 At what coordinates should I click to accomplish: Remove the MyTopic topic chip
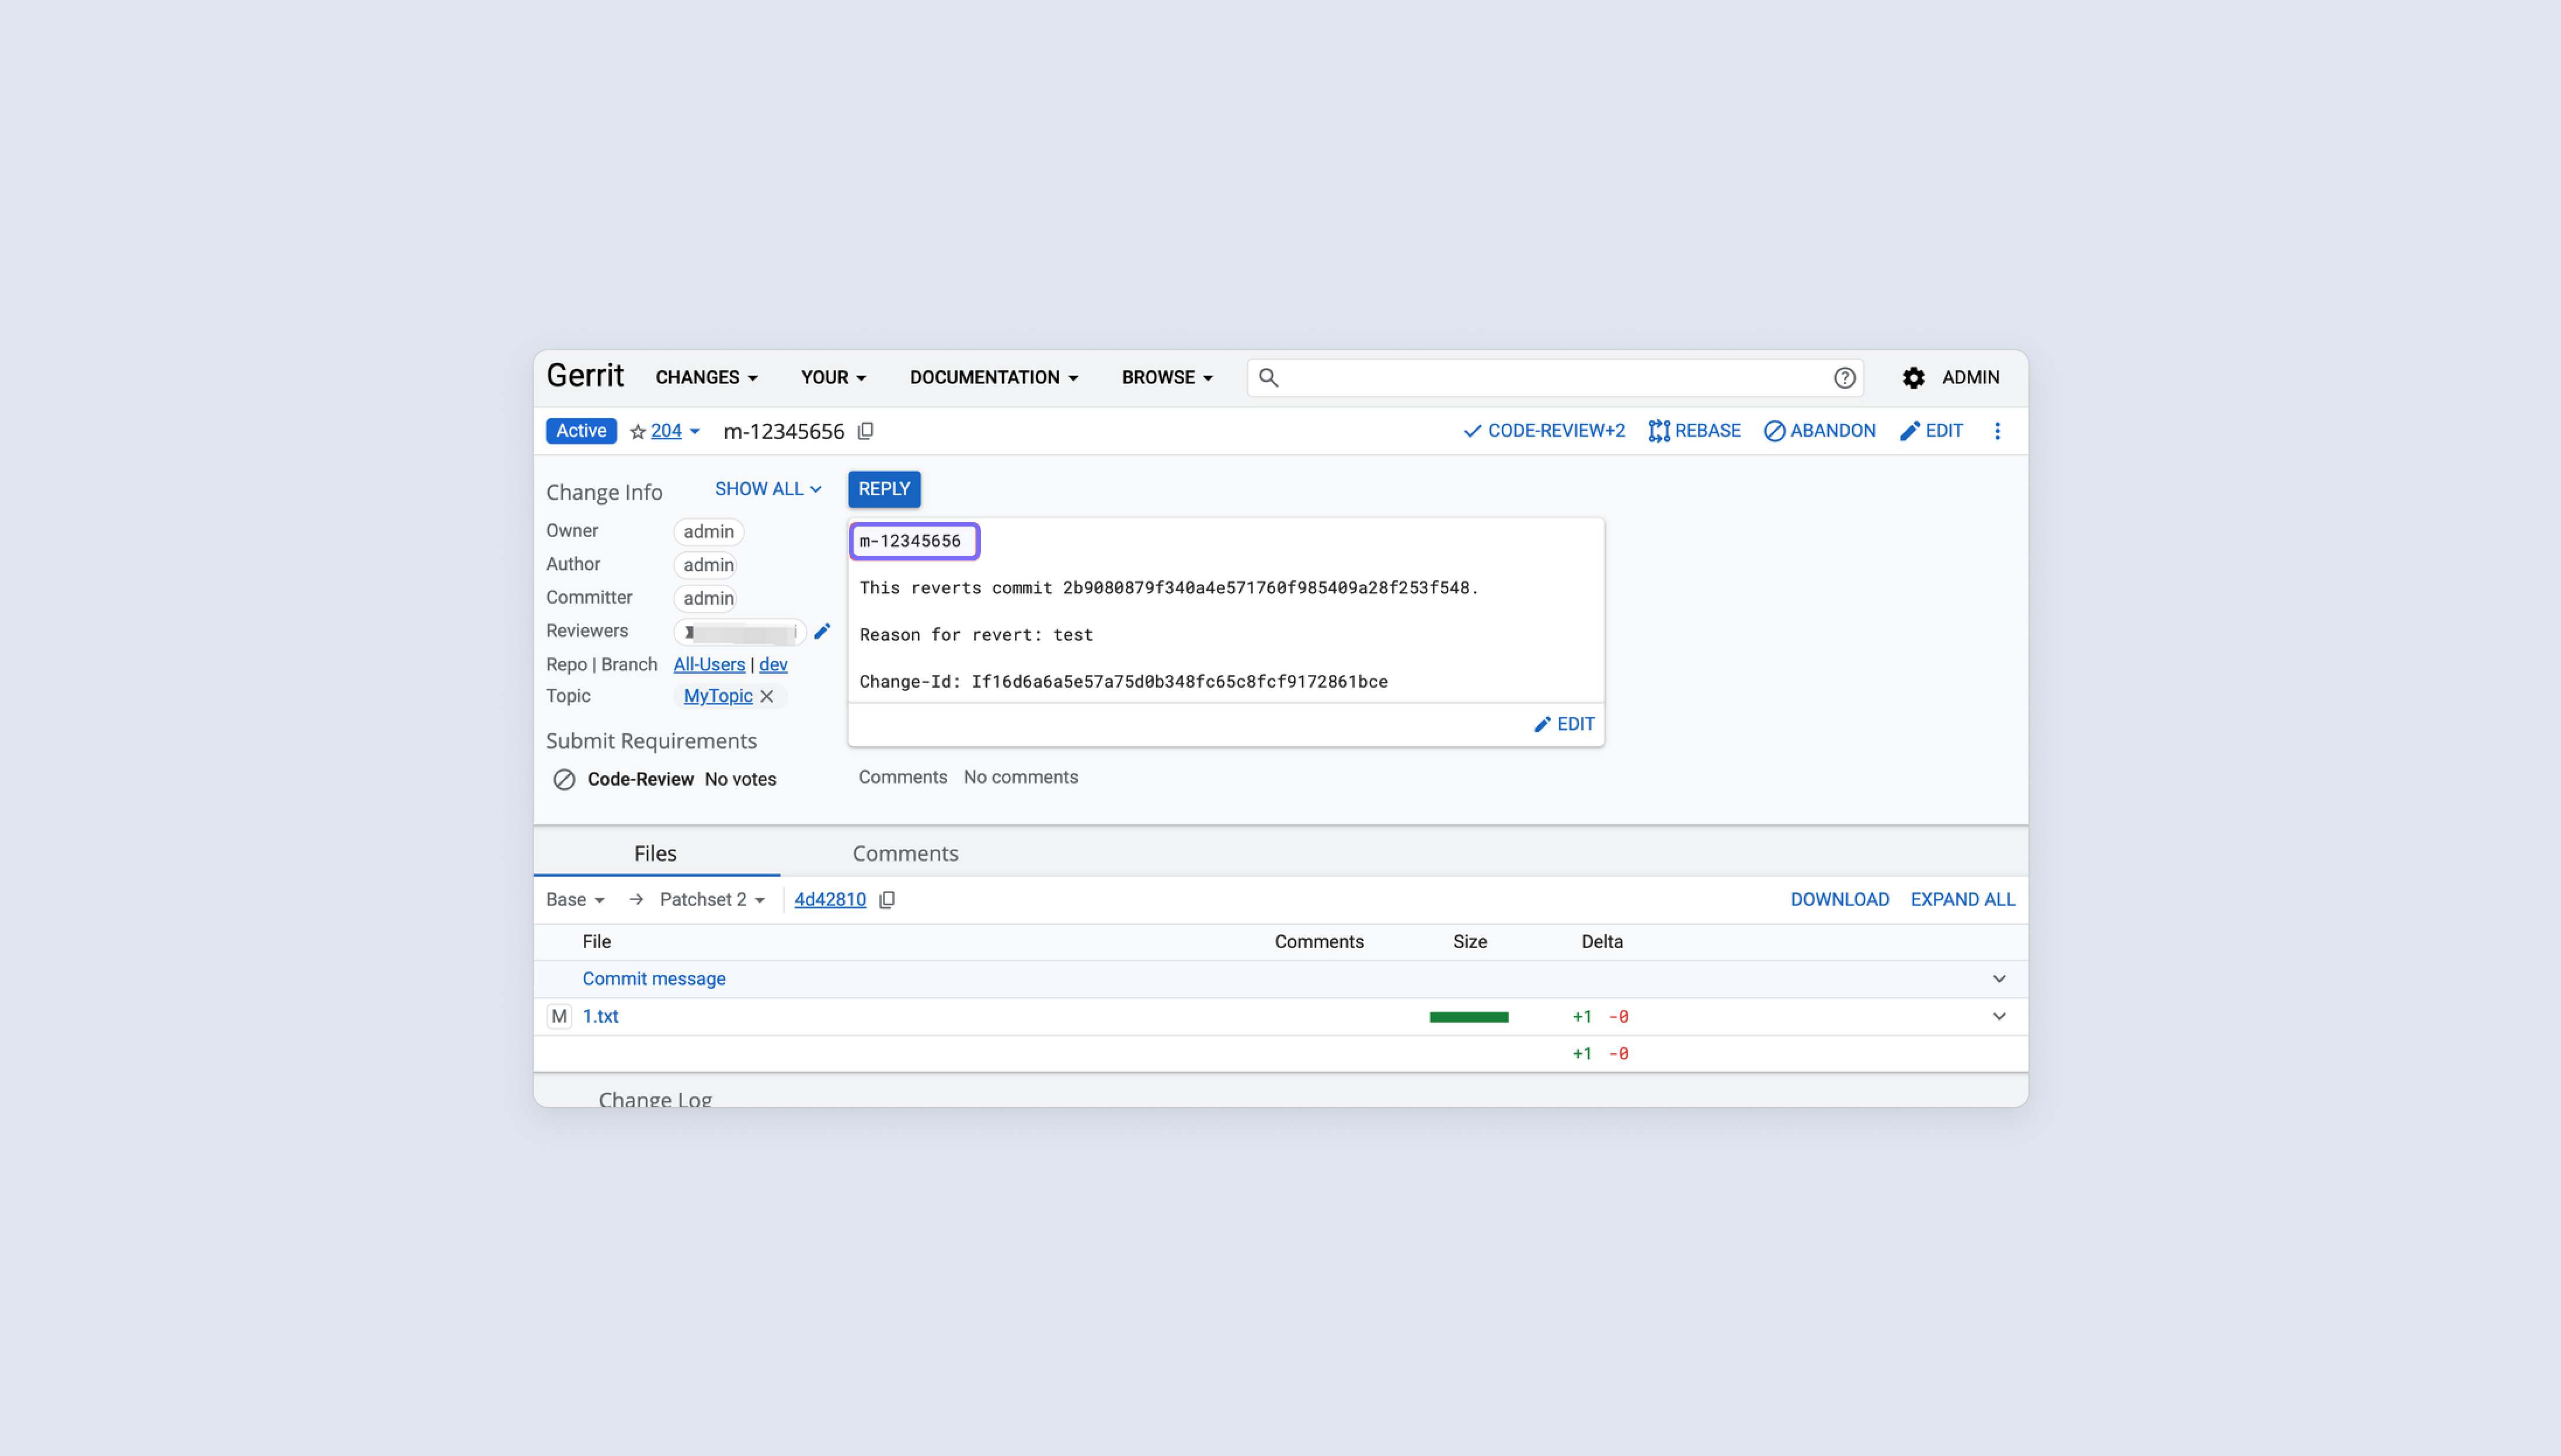pos(767,696)
